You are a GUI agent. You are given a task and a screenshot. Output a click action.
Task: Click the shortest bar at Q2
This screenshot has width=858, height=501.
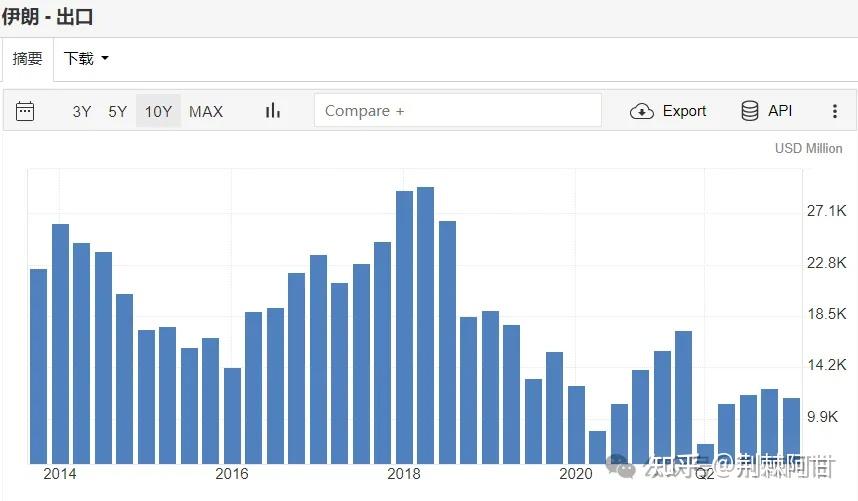[x=705, y=454]
